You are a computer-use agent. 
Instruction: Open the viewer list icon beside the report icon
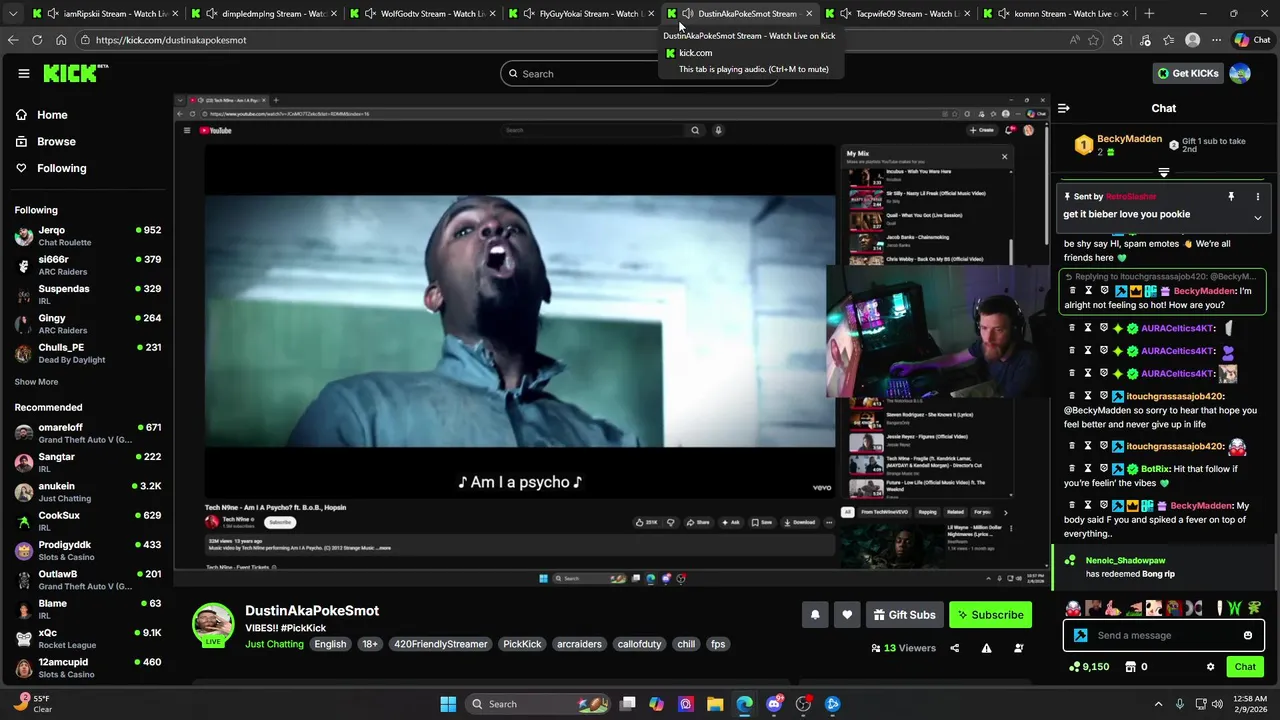point(1019,648)
